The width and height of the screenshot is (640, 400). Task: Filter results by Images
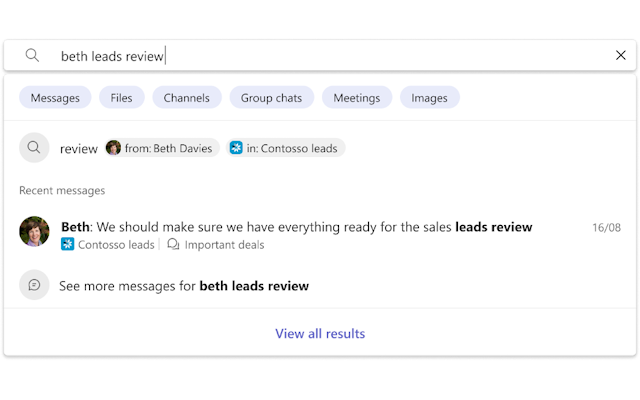(x=430, y=97)
